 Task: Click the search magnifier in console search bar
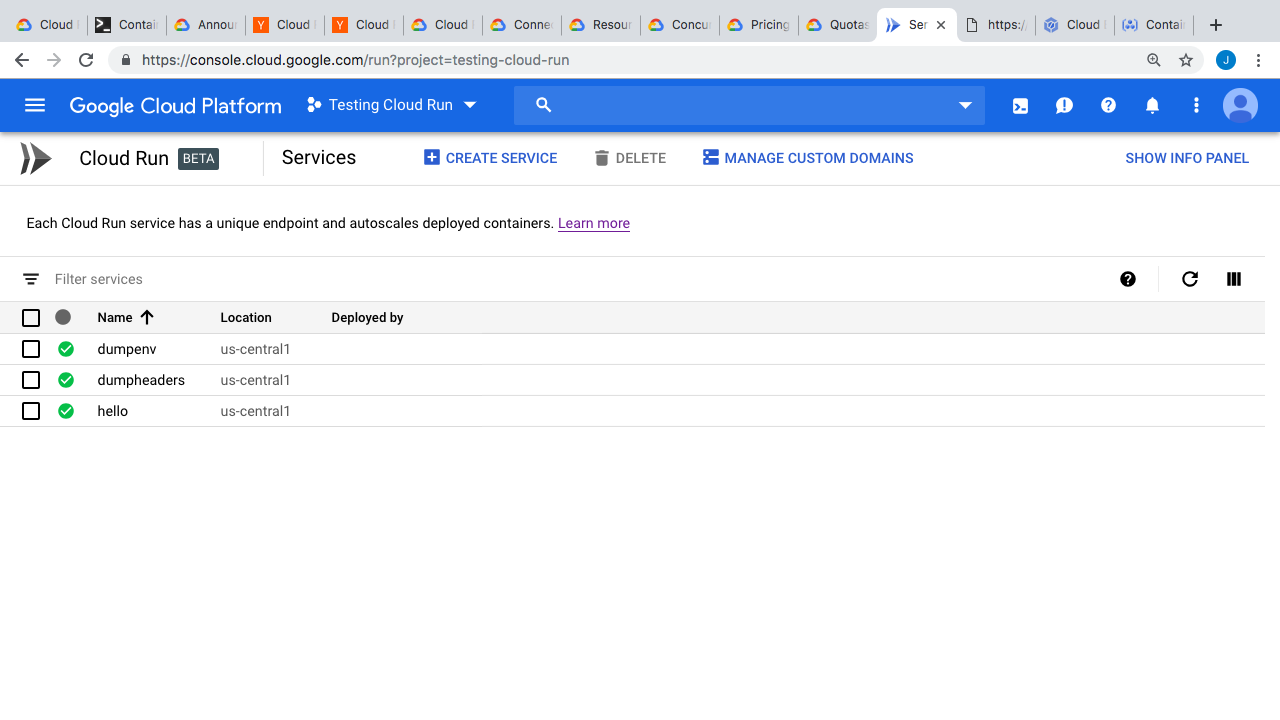point(543,105)
